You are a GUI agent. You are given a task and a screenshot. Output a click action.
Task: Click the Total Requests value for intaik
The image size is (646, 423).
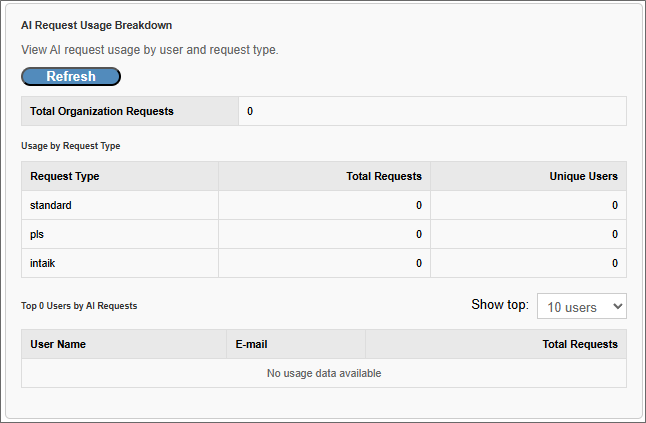coord(418,263)
